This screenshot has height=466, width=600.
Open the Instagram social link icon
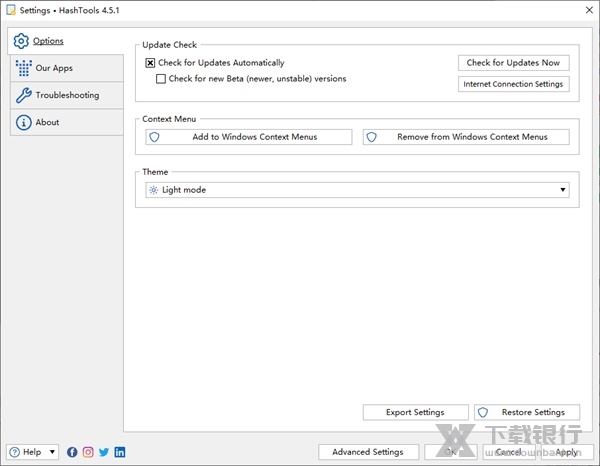(88, 452)
